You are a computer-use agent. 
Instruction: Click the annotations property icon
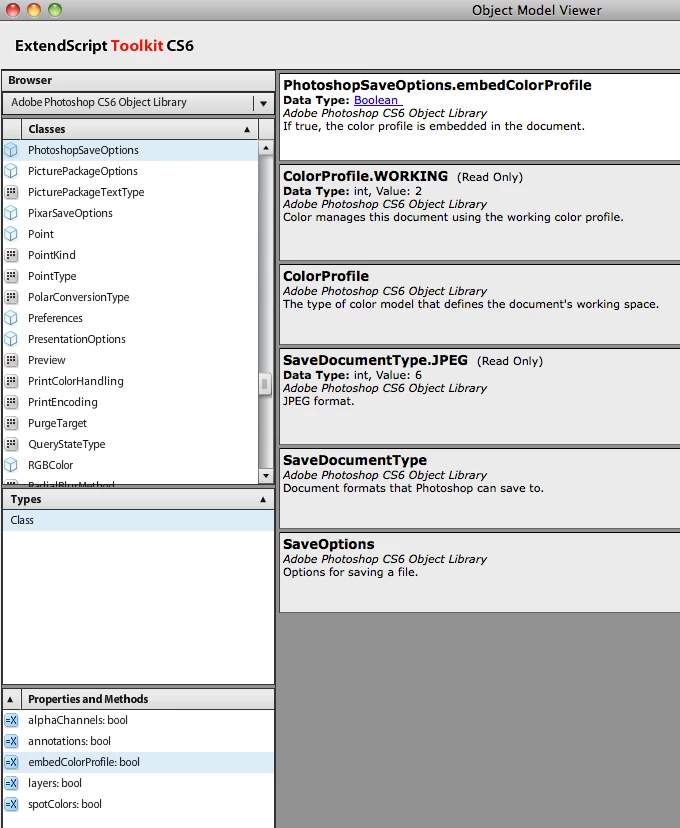[11, 741]
